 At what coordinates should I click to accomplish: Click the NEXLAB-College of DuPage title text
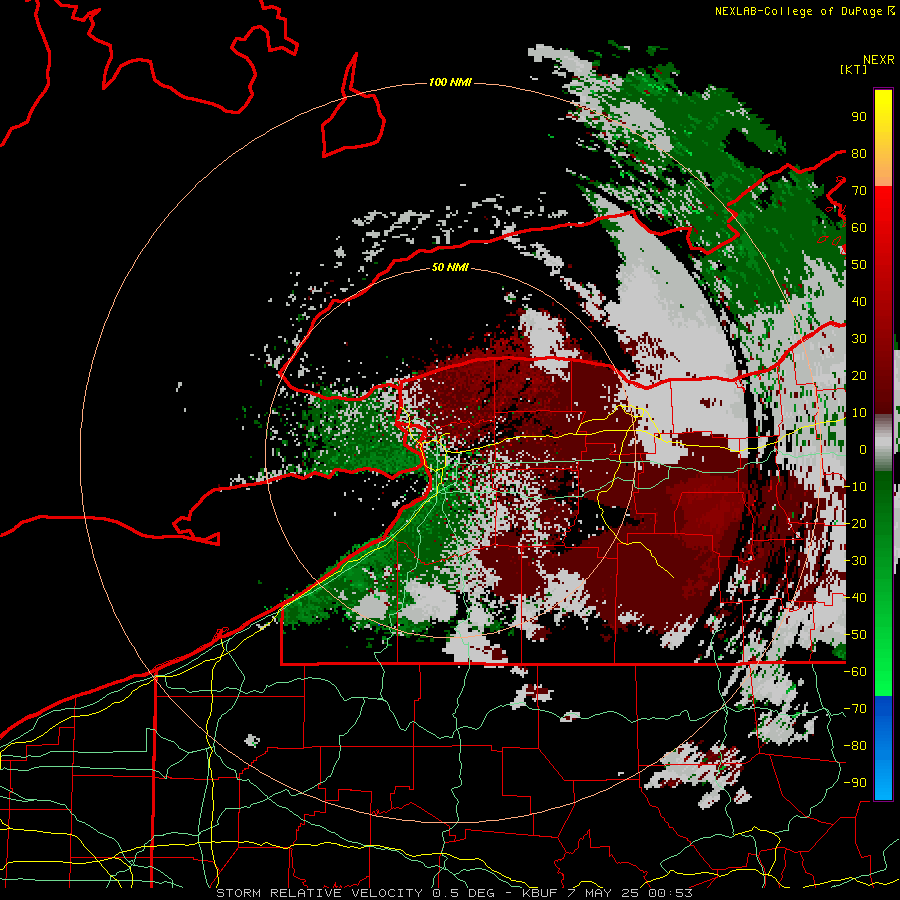[798, 11]
